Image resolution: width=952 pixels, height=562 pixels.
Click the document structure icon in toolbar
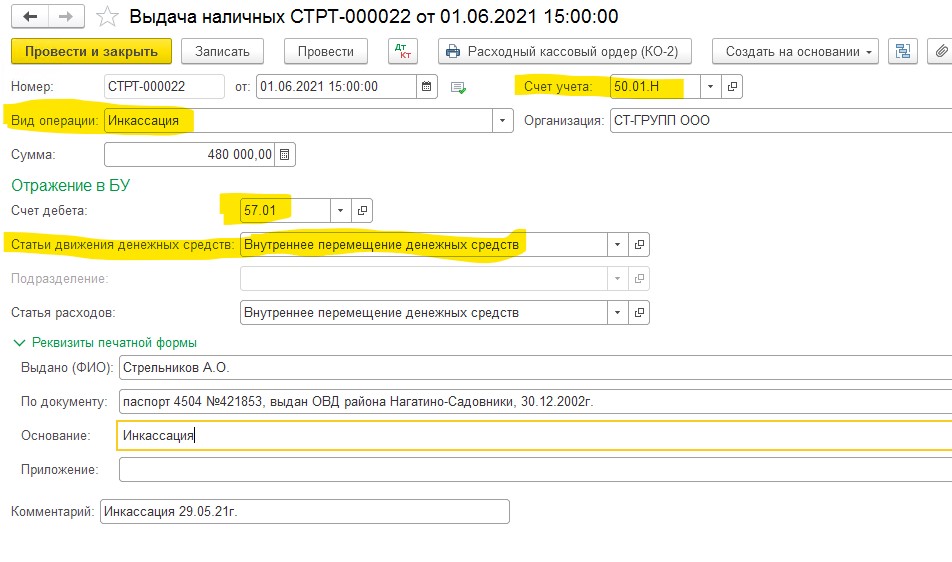(904, 51)
